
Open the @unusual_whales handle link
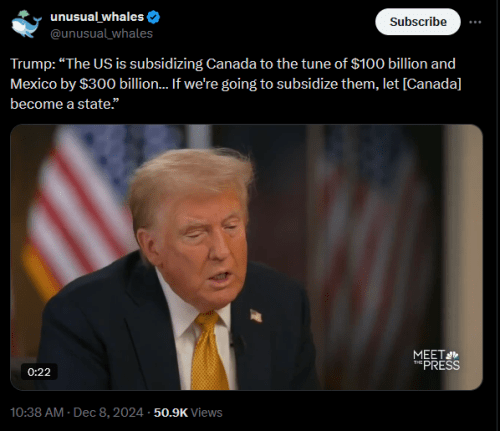point(101,34)
